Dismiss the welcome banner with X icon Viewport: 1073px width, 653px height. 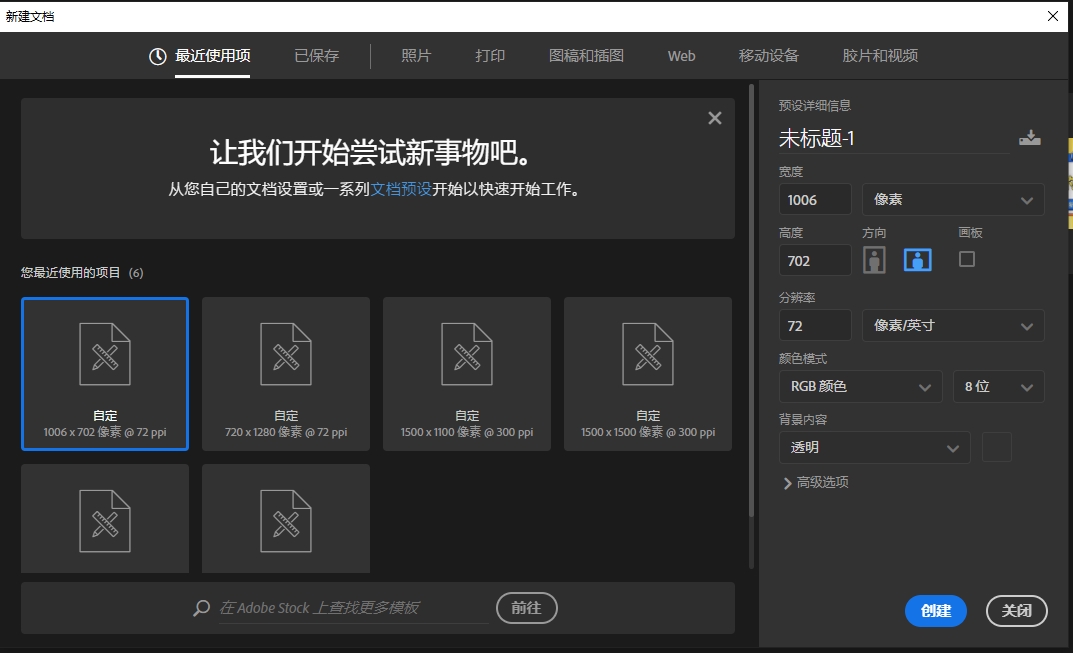714,118
